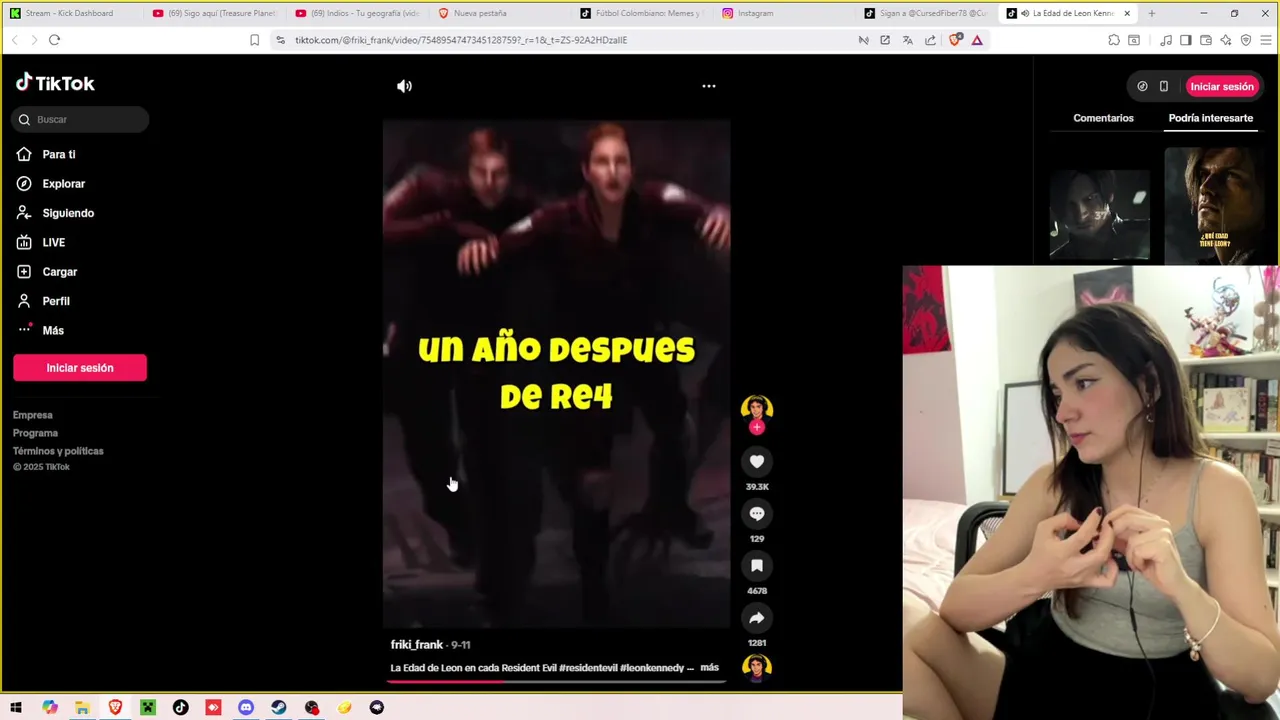Go to Para ti feed

(x=59, y=154)
